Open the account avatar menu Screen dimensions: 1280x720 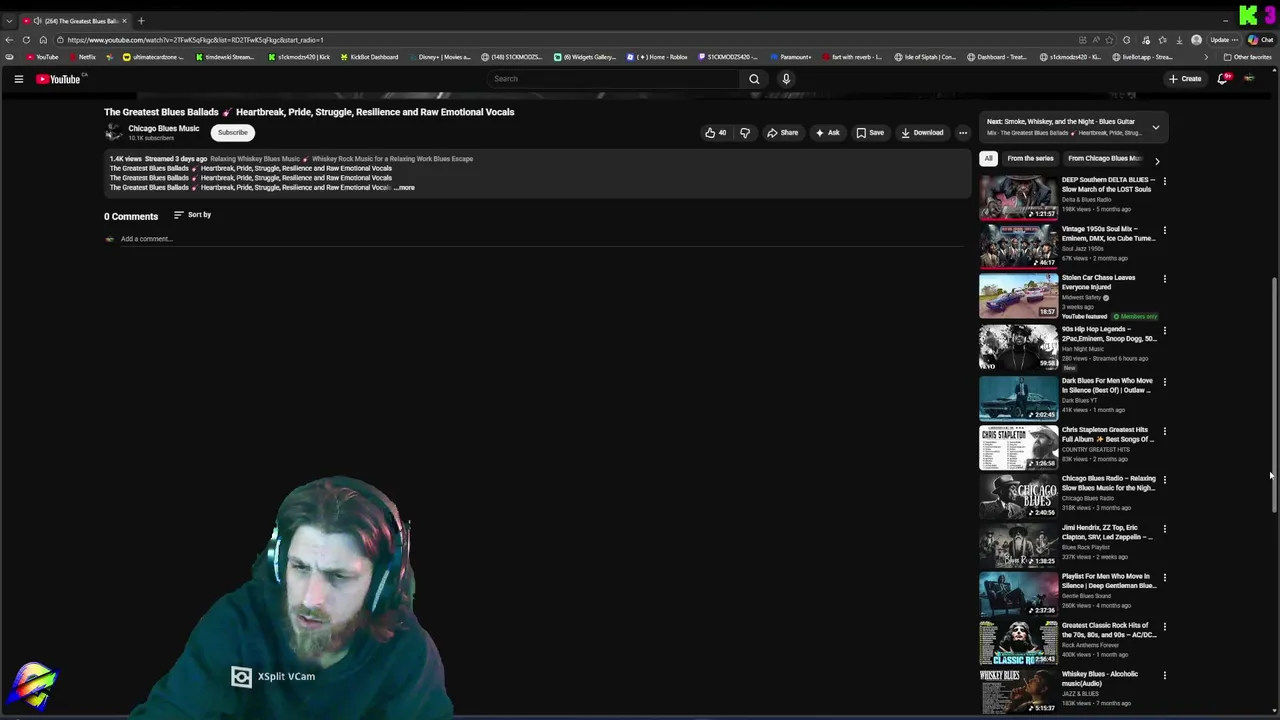click(x=1249, y=79)
